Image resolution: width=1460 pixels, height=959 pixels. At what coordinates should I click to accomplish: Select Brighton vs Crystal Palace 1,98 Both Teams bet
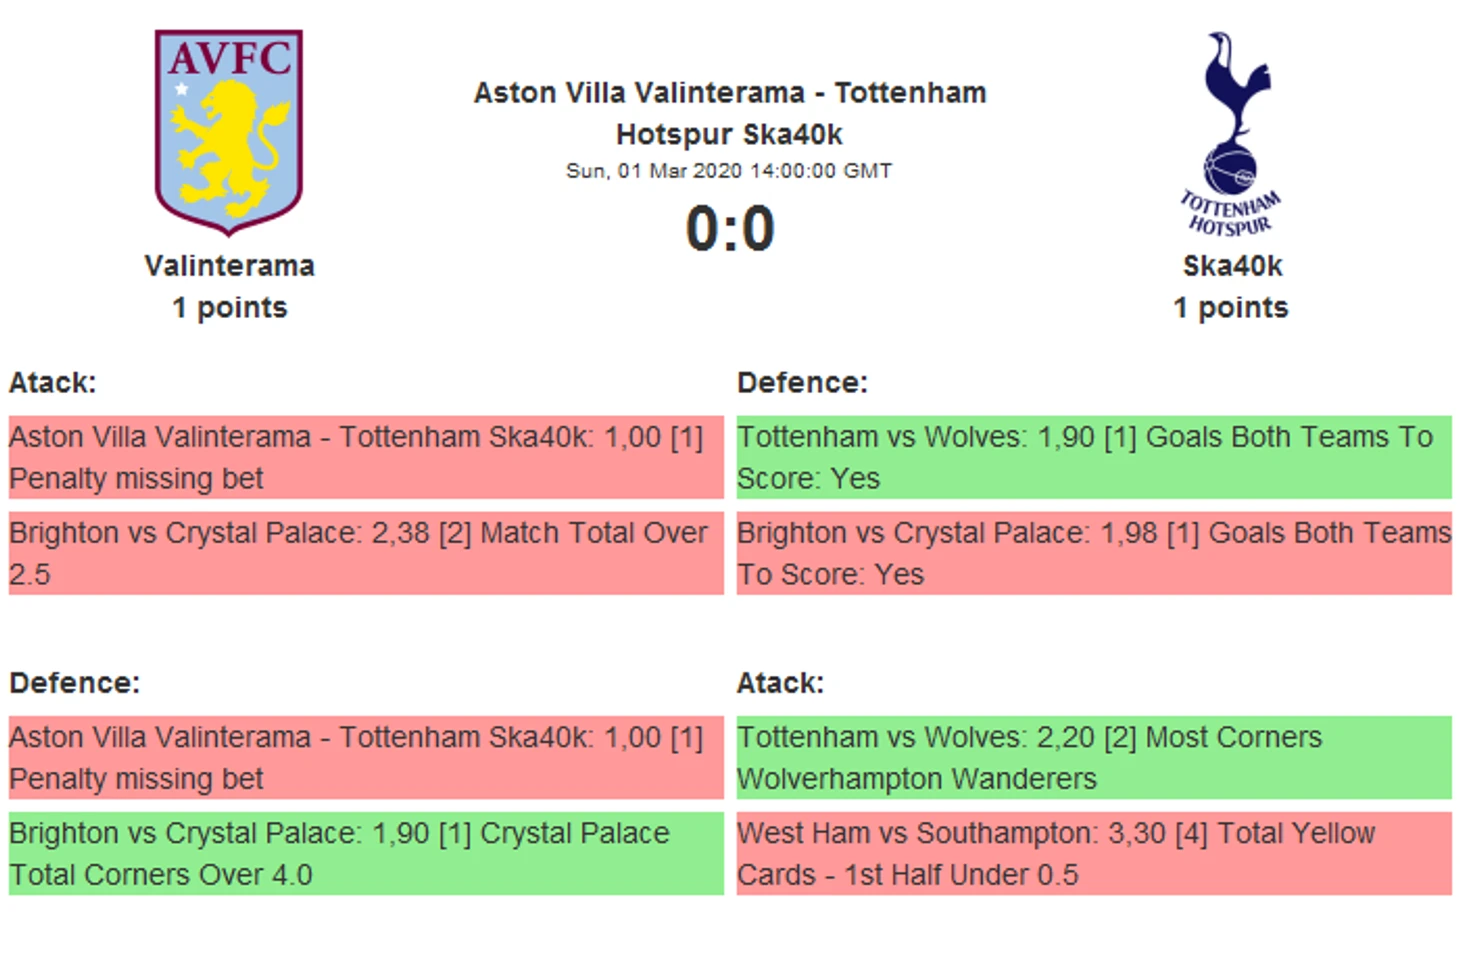[x=1094, y=554]
